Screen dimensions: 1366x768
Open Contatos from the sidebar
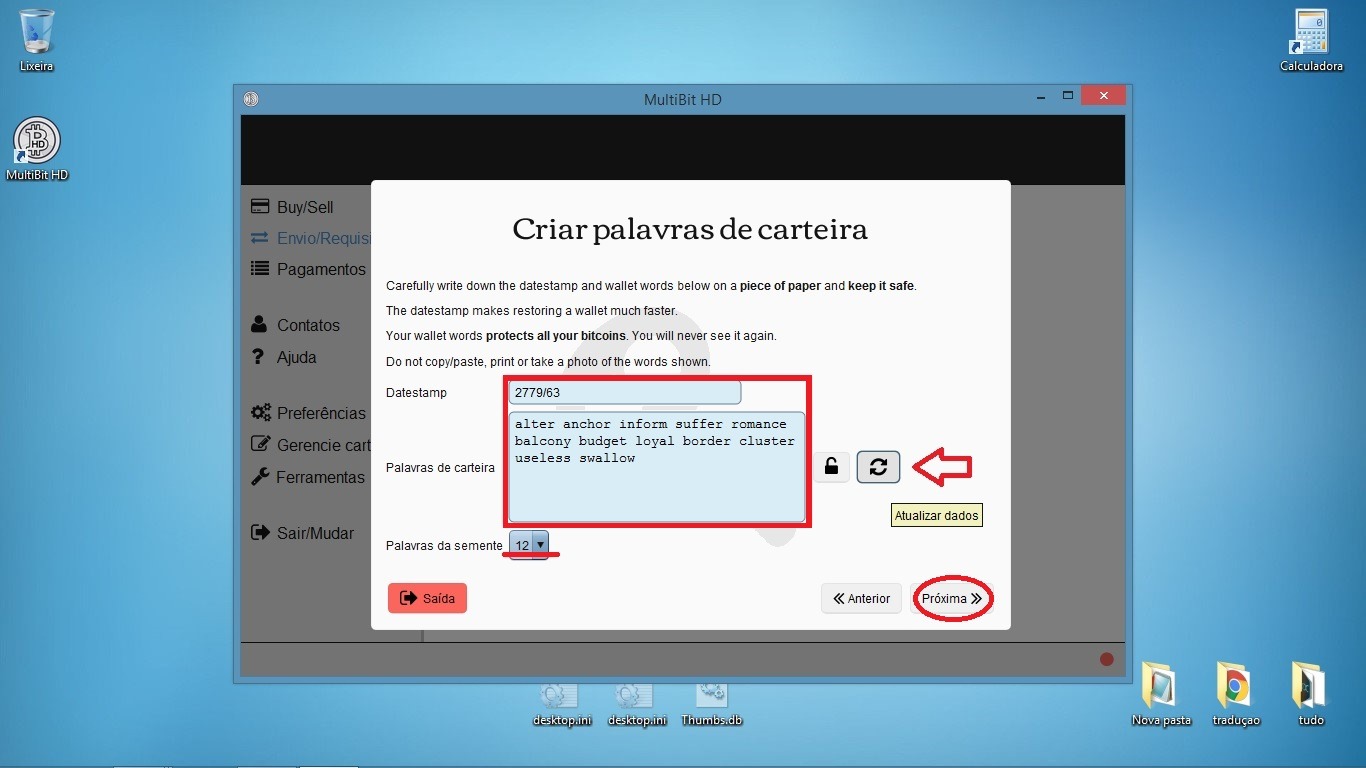point(308,325)
